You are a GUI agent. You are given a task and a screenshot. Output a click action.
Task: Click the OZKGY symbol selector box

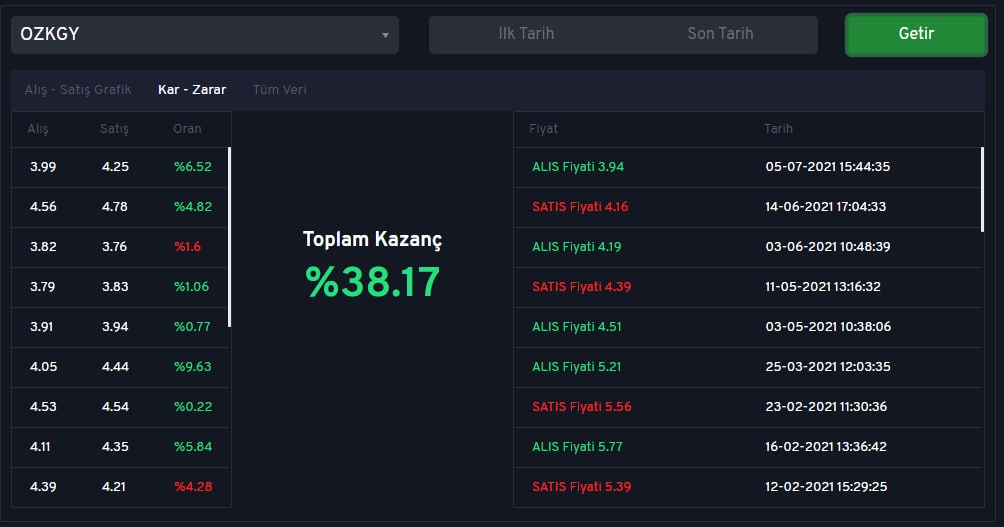pos(205,35)
